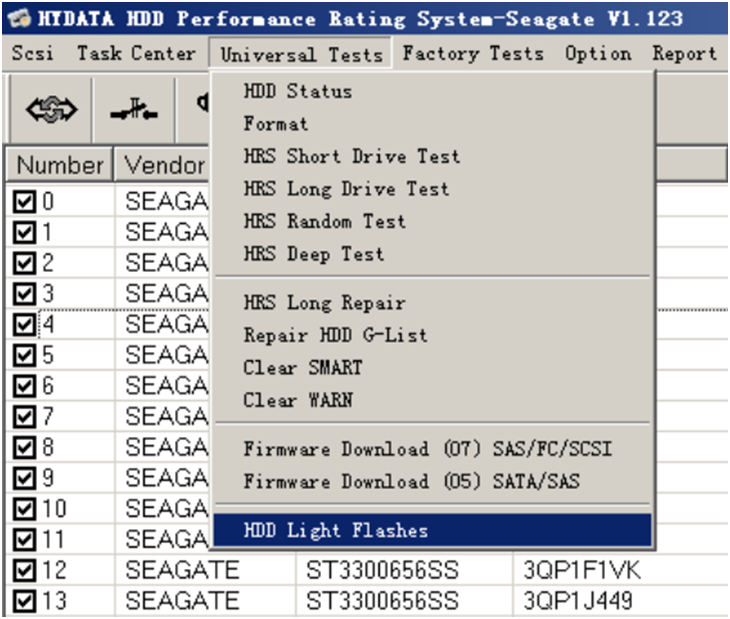
Task: Toggle drive 11 checkbox
Action: coord(24,539)
